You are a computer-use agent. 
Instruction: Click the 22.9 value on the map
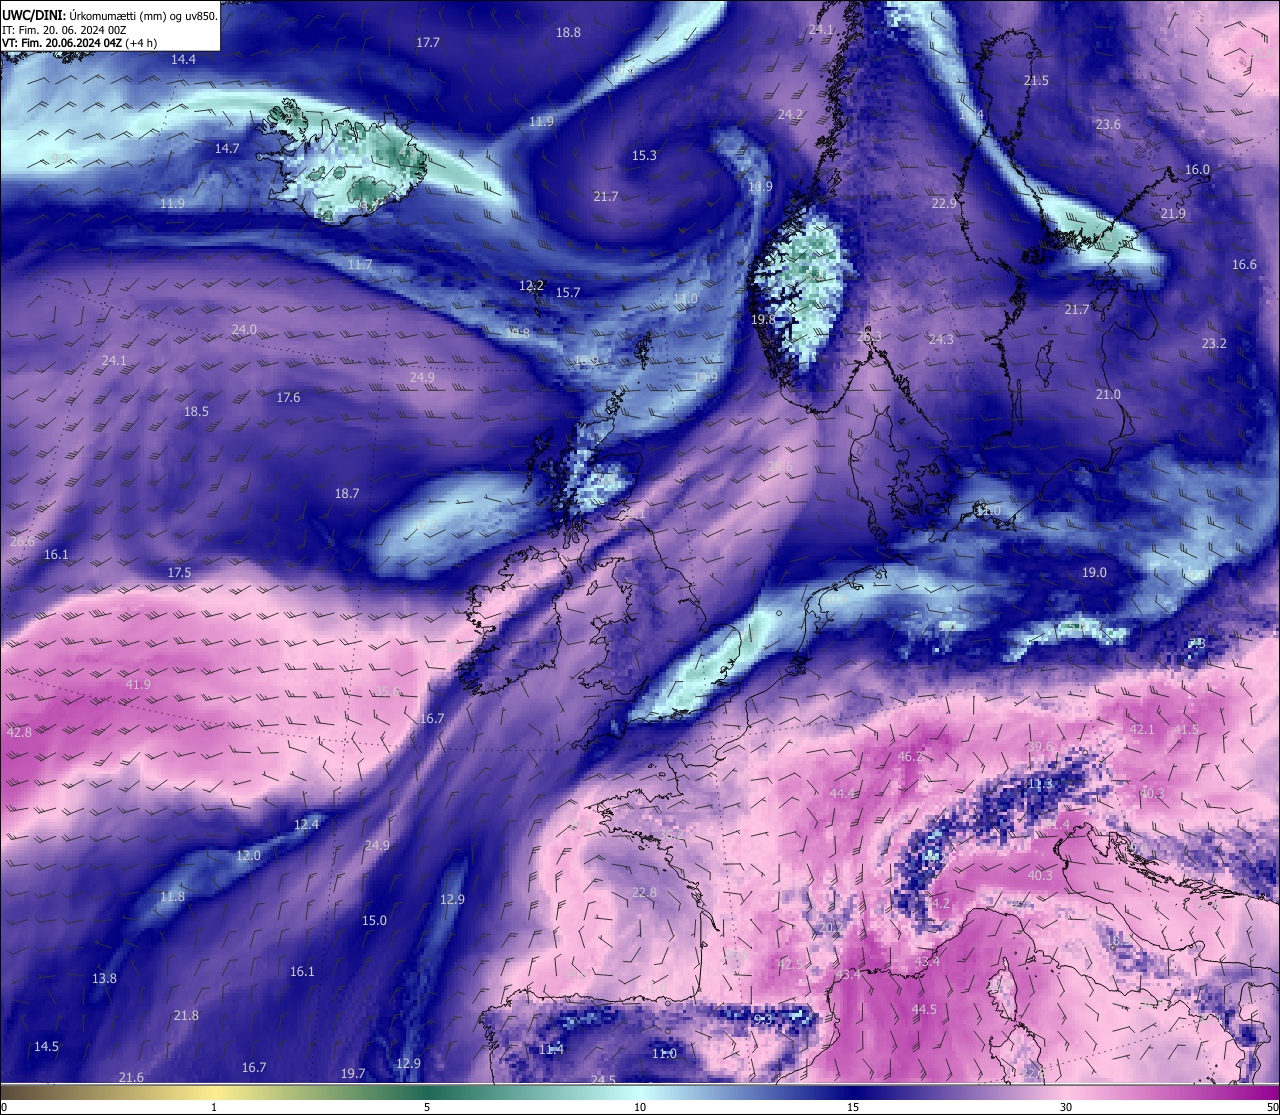tap(944, 202)
